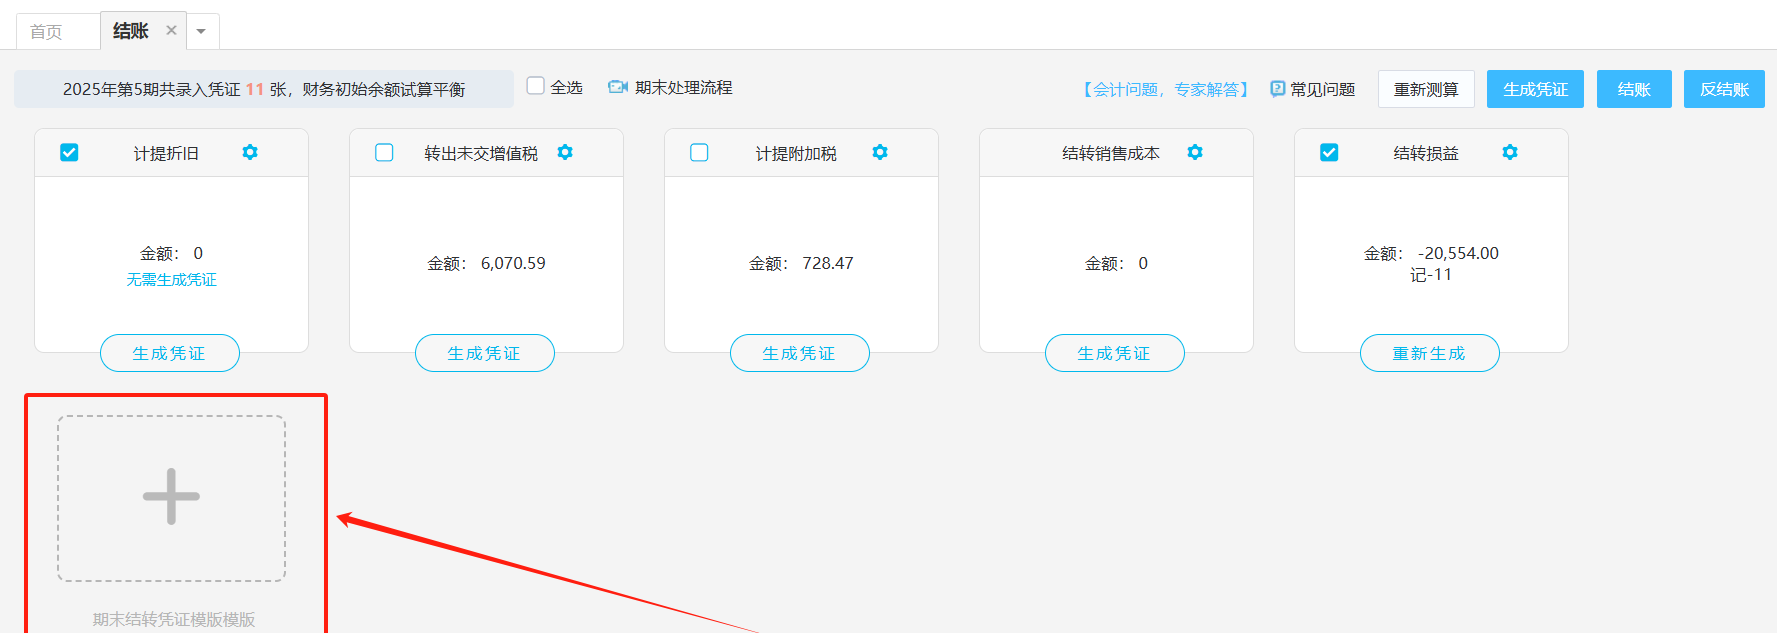Open settings gear for 结转损益 card

coord(1510,152)
